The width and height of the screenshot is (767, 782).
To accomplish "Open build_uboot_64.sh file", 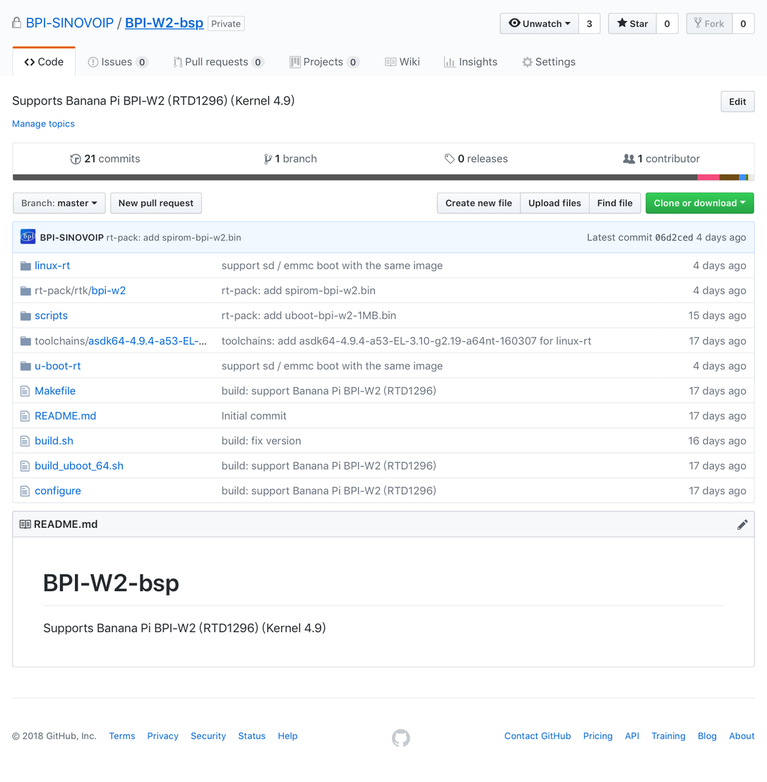I will 79,466.
